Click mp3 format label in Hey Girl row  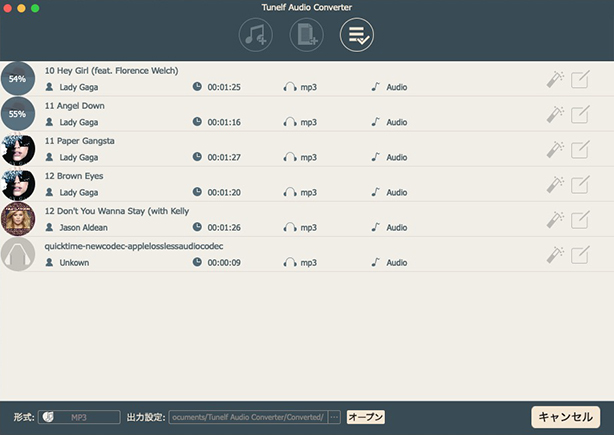(x=309, y=87)
